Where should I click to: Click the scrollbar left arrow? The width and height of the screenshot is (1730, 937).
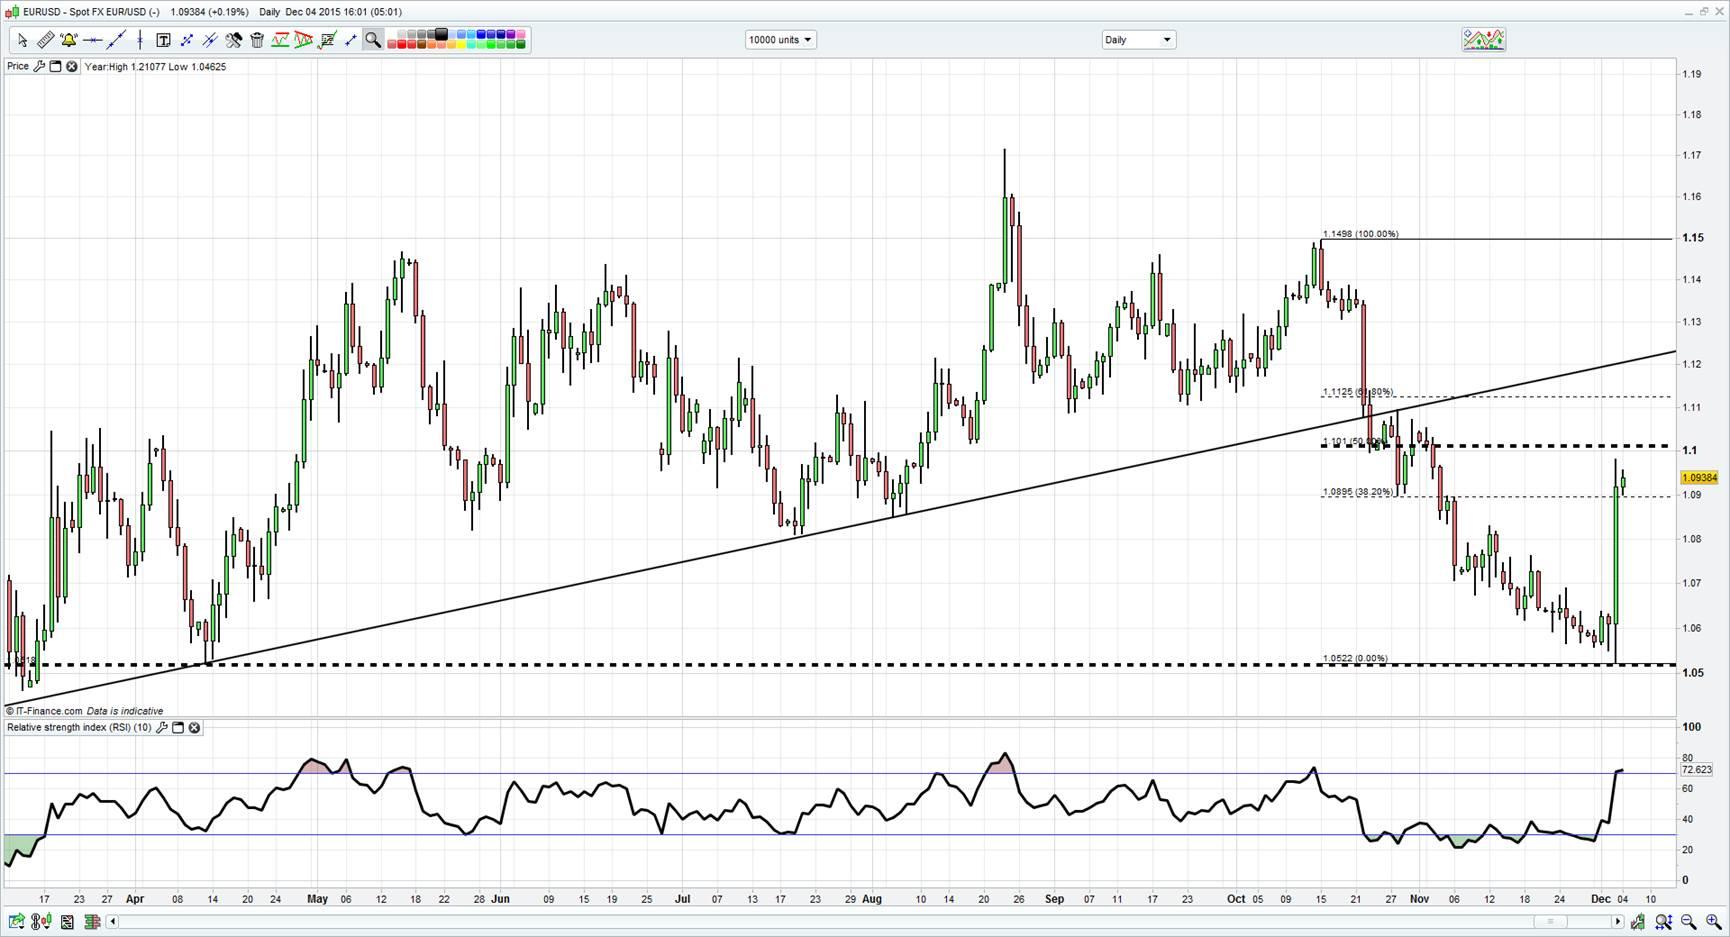pos(113,922)
